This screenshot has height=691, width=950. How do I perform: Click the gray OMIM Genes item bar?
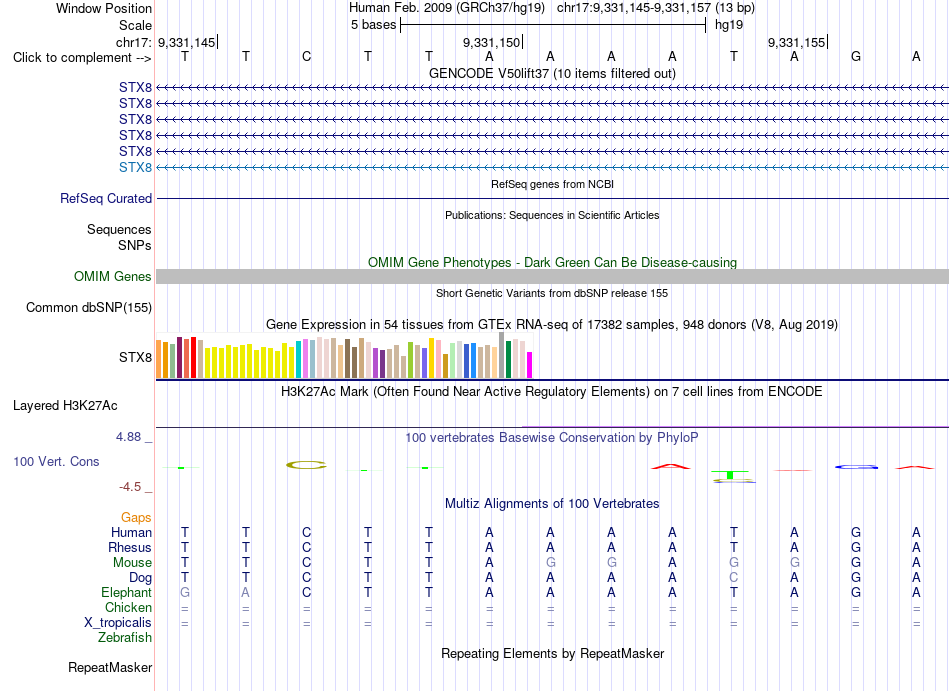(552, 276)
